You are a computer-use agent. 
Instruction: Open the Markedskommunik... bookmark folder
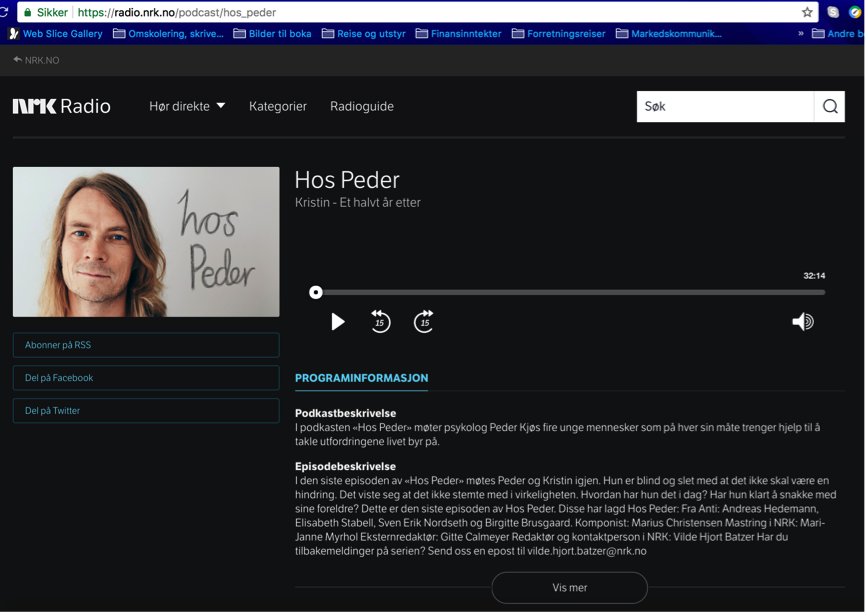pyautogui.click(x=669, y=34)
